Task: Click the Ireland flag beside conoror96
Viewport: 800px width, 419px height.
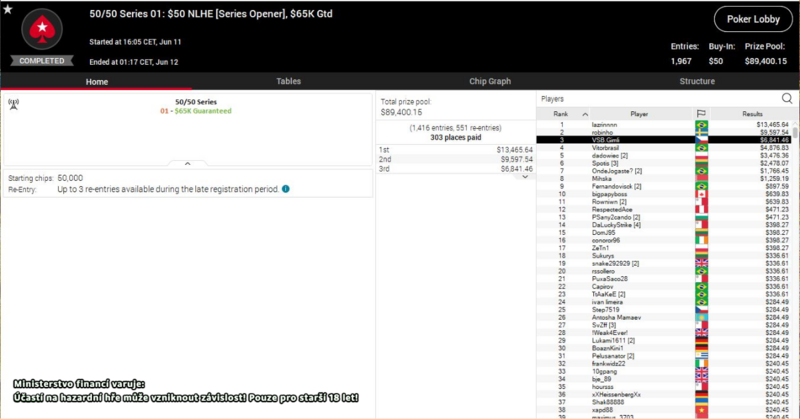Action: [x=702, y=240]
